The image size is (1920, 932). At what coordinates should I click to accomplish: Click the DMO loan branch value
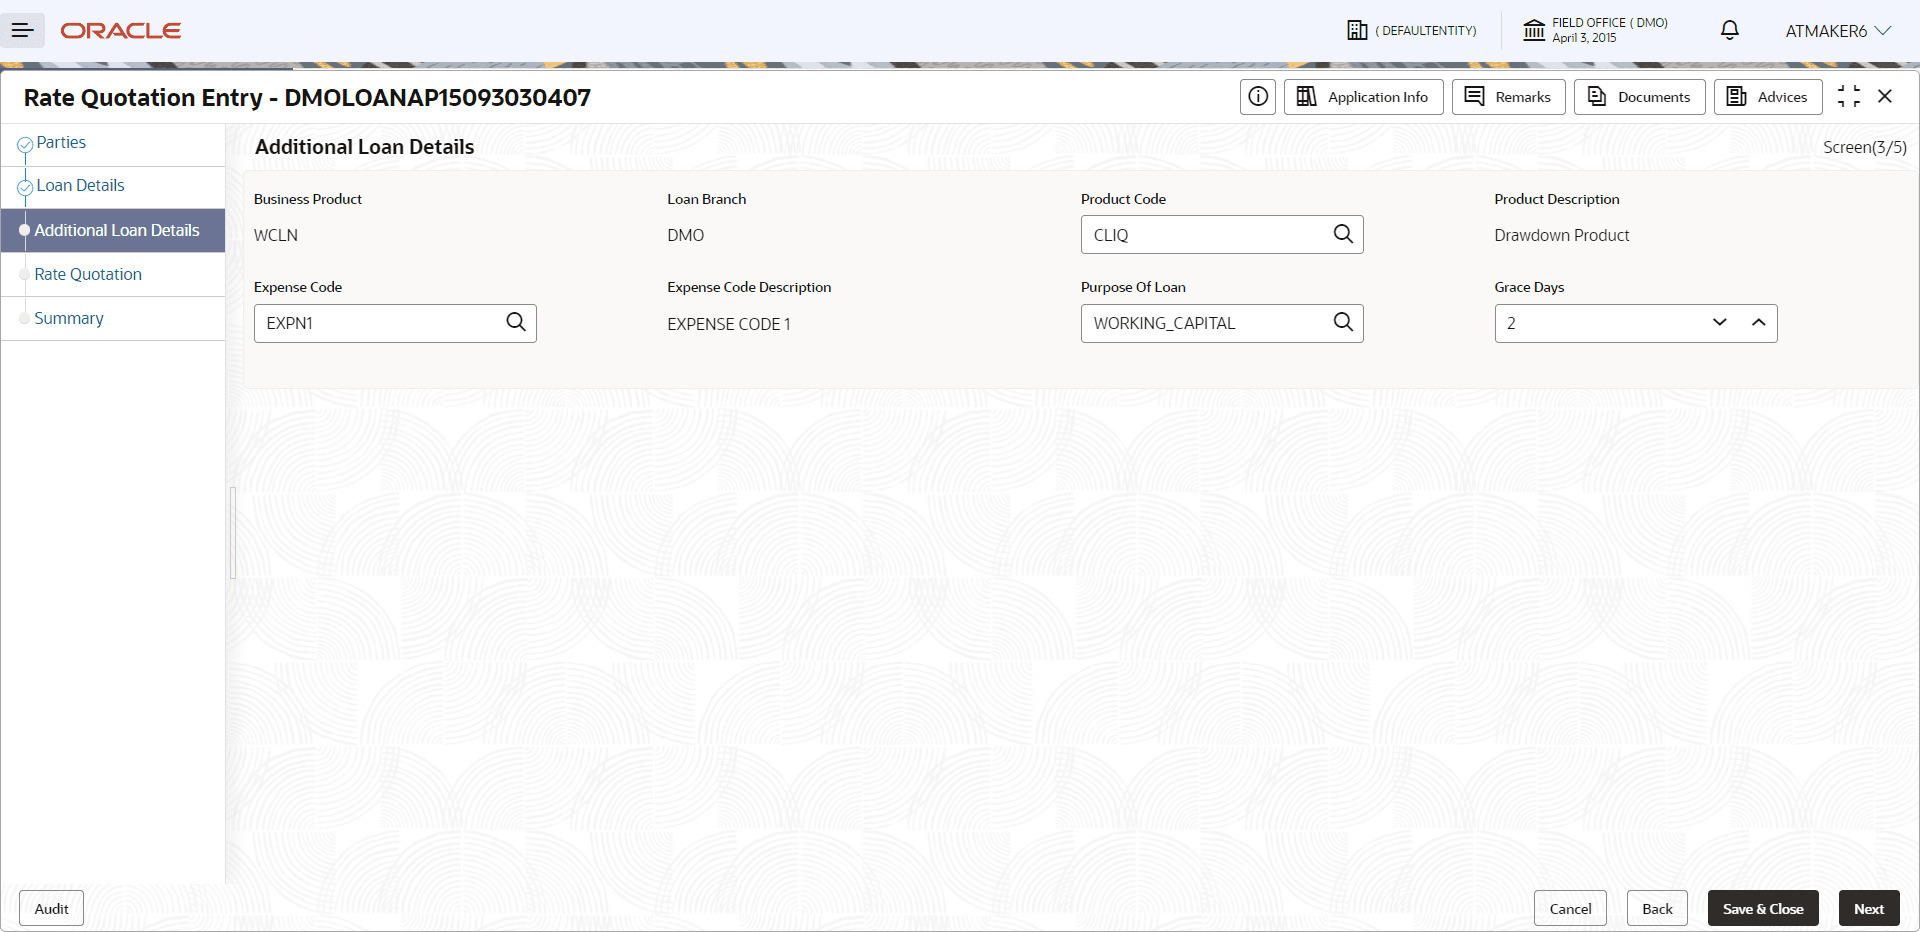(x=686, y=236)
